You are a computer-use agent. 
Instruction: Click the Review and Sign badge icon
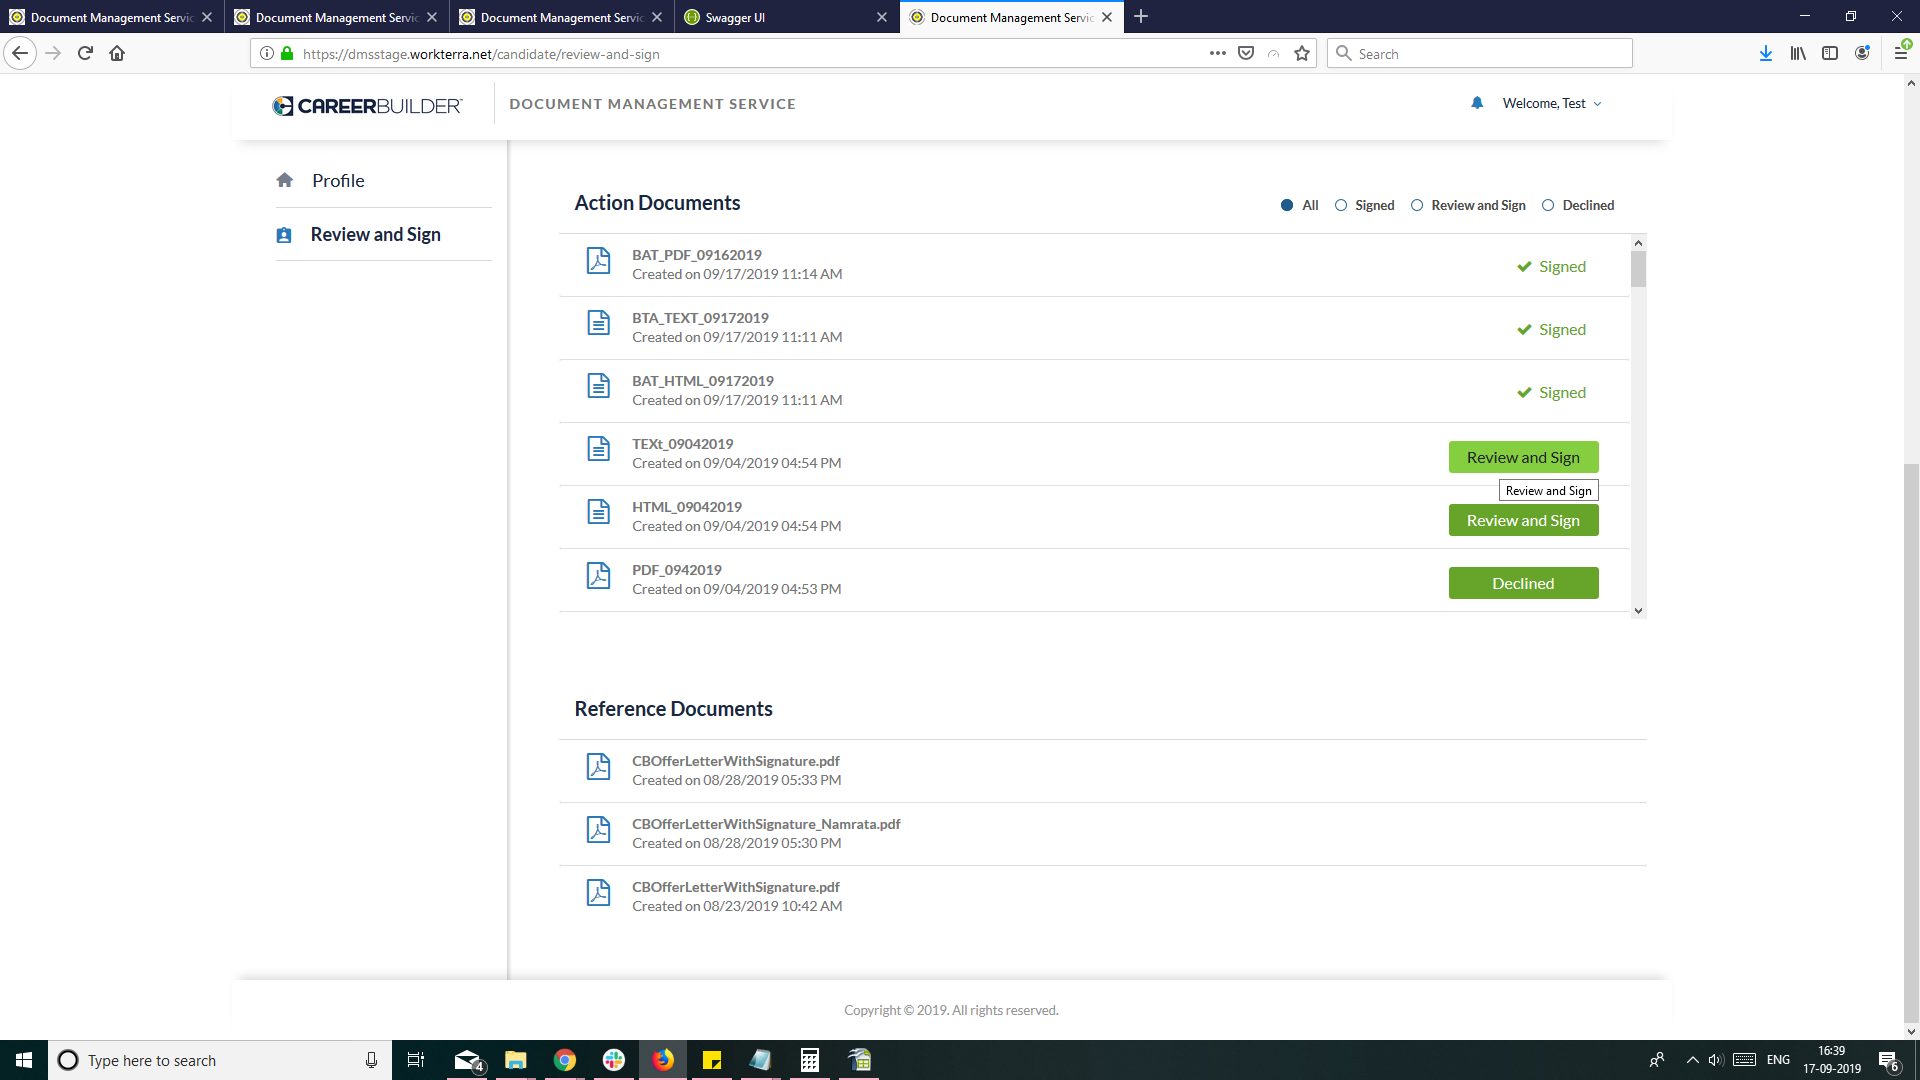click(x=284, y=235)
